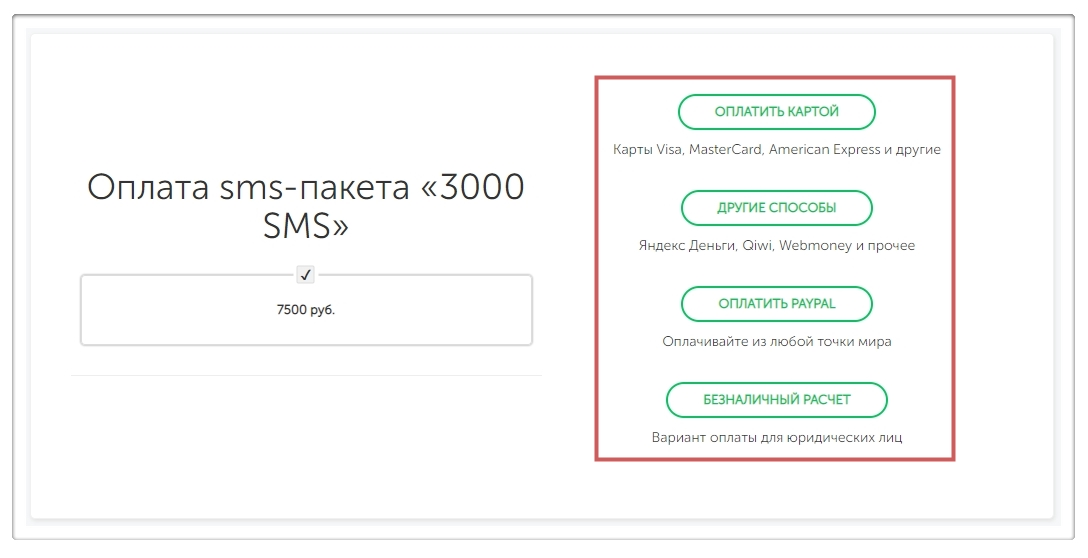Click the Вариант оплаты для юридических лиц caption
Screen dimensions: 1088x558
click(x=776, y=438)
